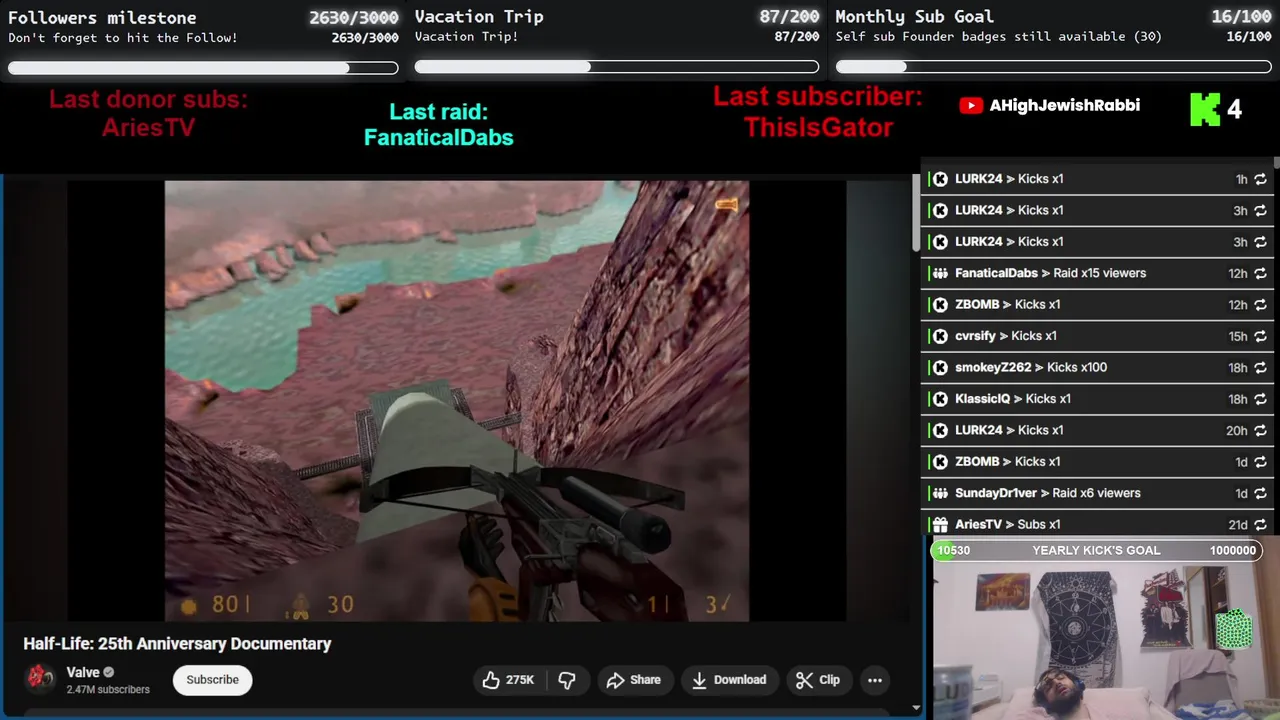Click the scroll down arrow below the page

coord(916,708)
